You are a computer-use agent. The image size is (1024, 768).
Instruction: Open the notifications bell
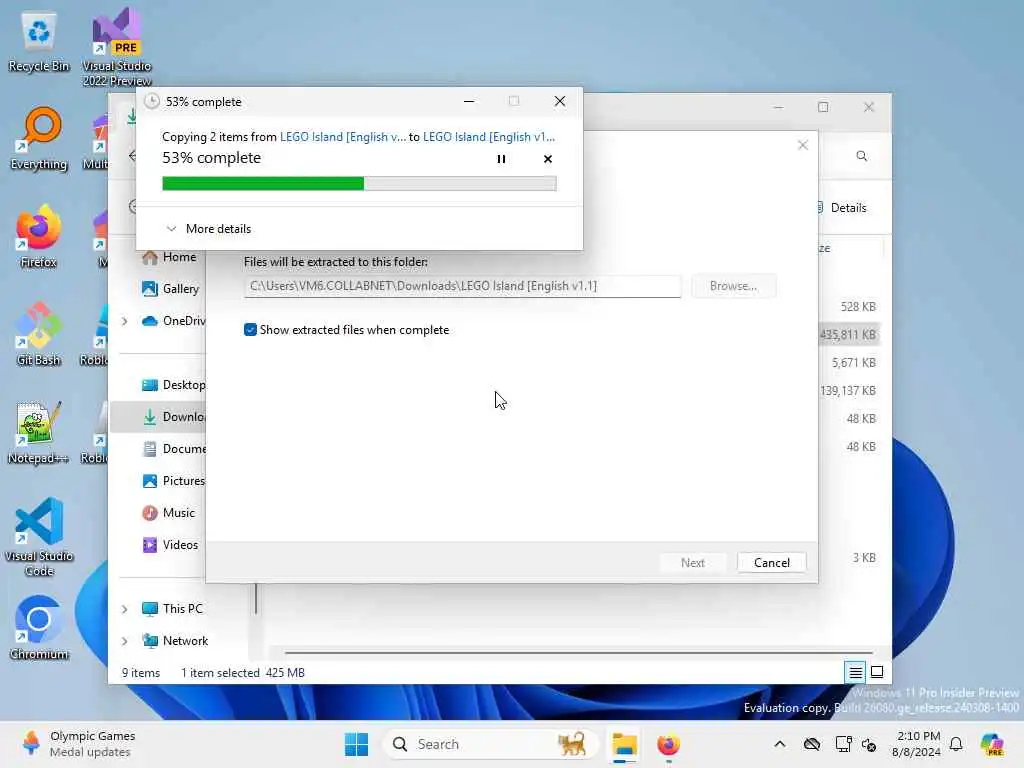point(956,744)
